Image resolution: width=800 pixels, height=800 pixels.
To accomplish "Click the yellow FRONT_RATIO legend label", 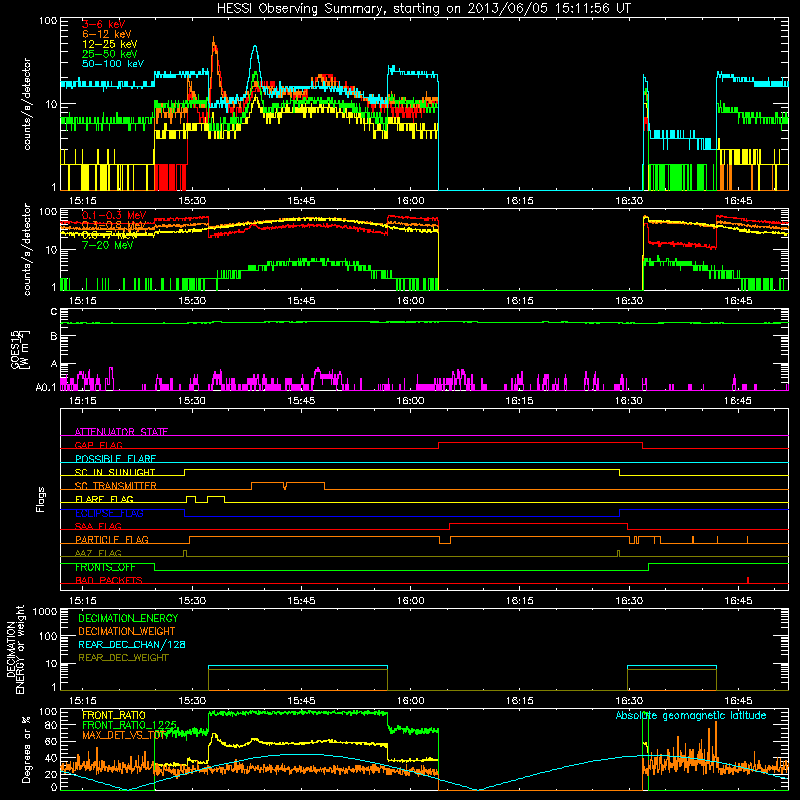I will 114,715.
